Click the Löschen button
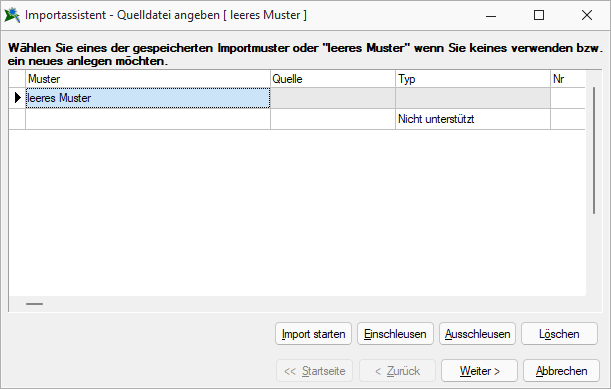611x389 pixels. click(x=559, y=334)
